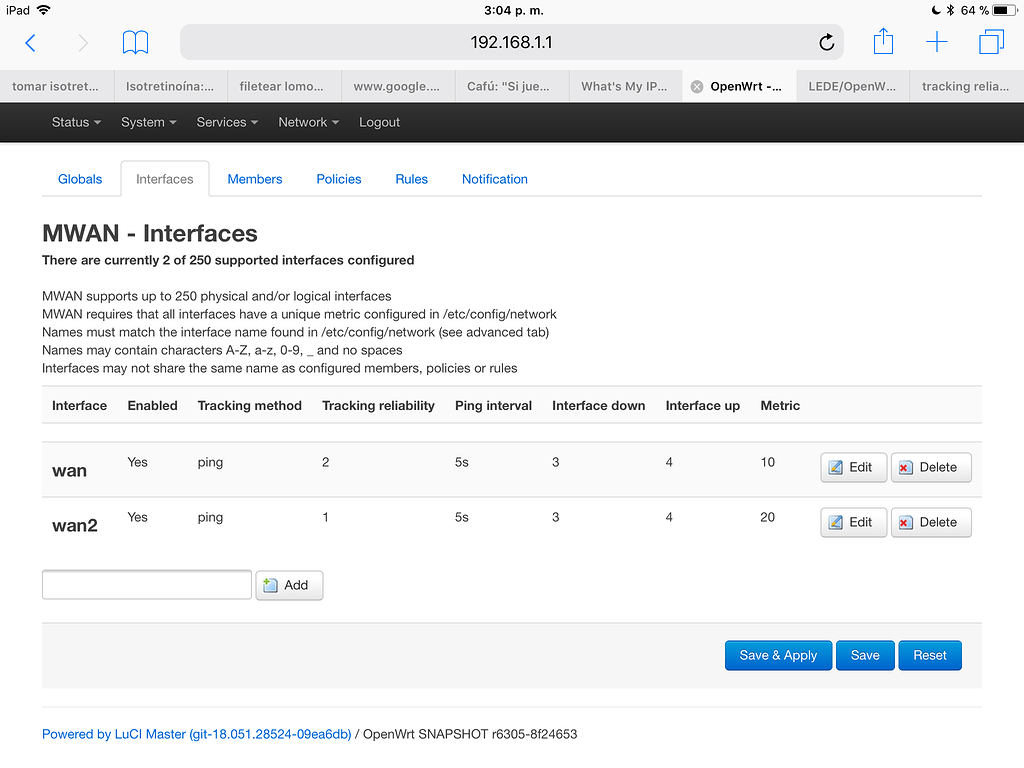Navigate back in Safari
Viewport: 1024px width, 768px height.
coord(31,42)
